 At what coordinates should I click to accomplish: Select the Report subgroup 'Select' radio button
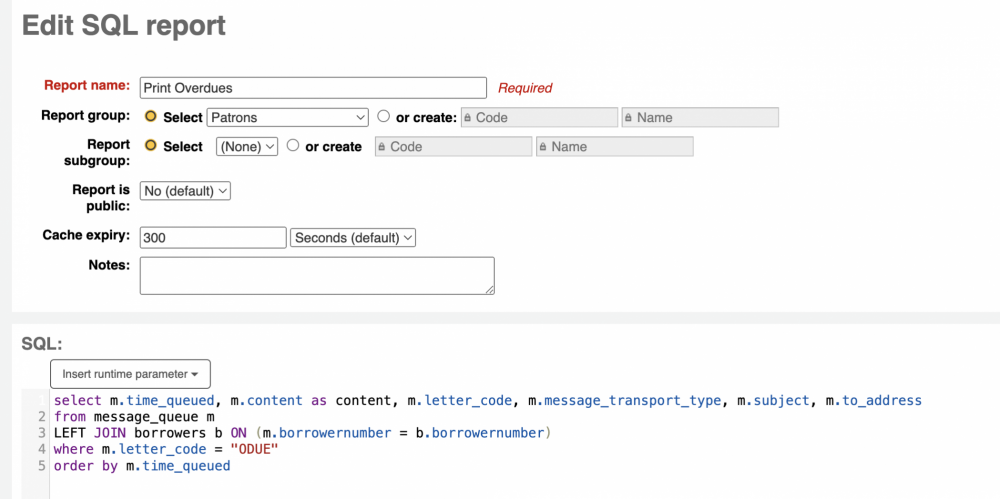(x=151, y=145)
